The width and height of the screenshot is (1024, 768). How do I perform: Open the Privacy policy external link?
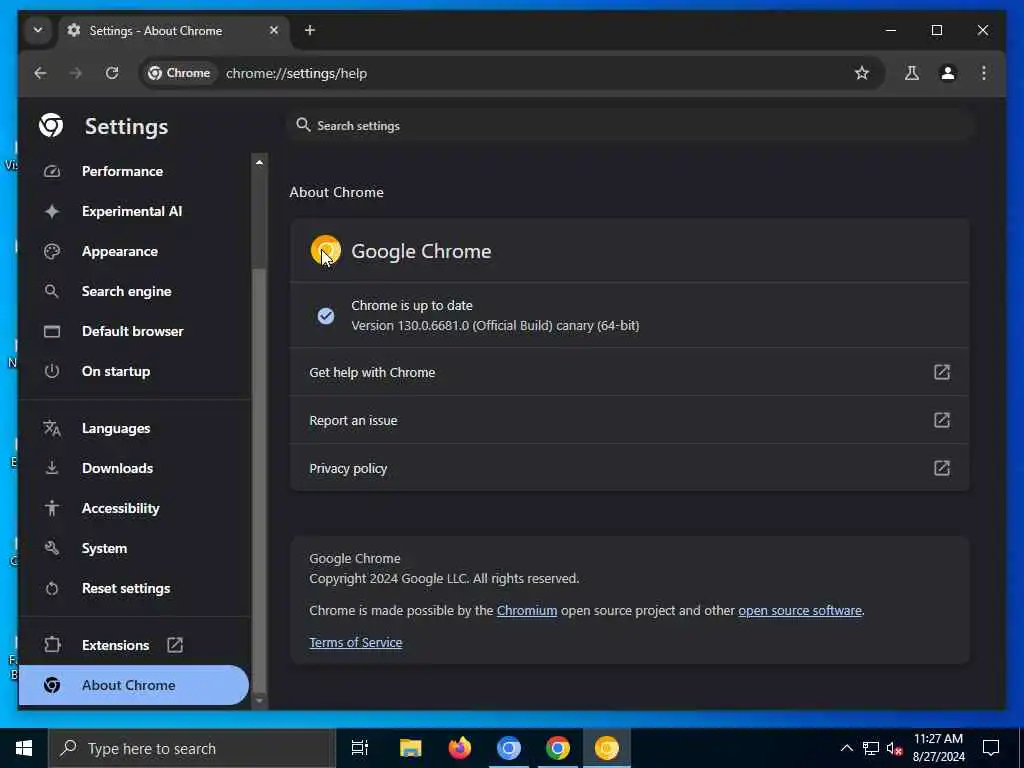941,468
